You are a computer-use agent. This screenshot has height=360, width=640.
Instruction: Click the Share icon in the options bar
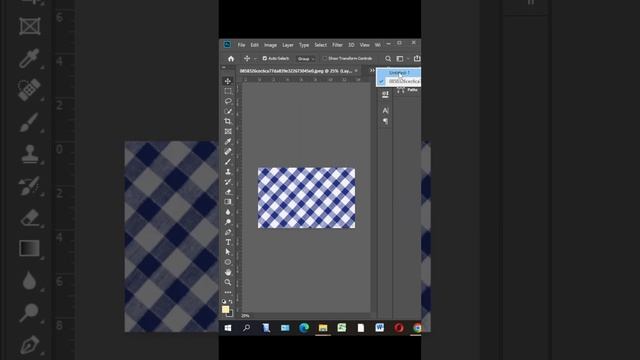[417, 59]
